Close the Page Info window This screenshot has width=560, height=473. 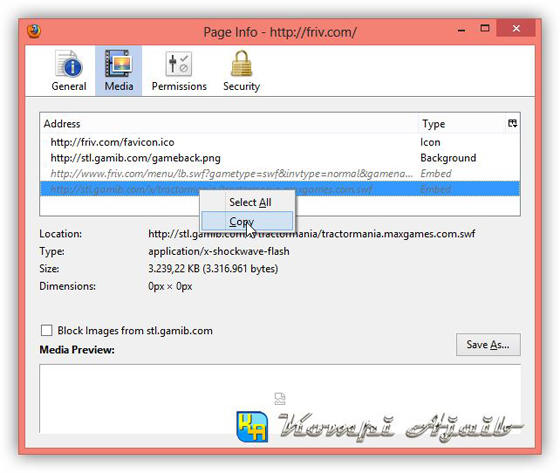tap(516, 28)
